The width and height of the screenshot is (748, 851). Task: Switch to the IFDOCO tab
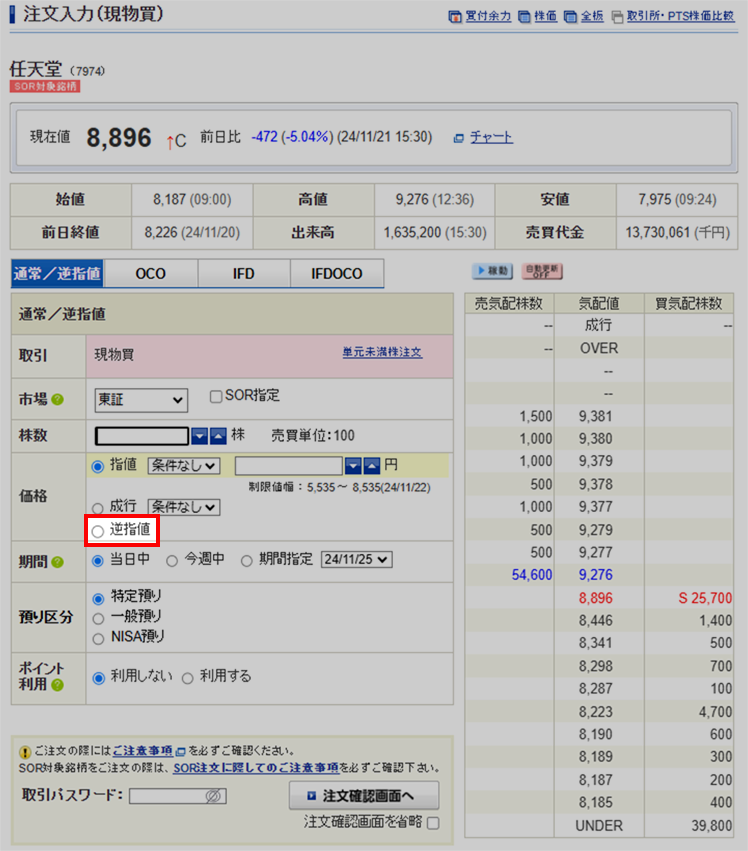coord(337,273)
